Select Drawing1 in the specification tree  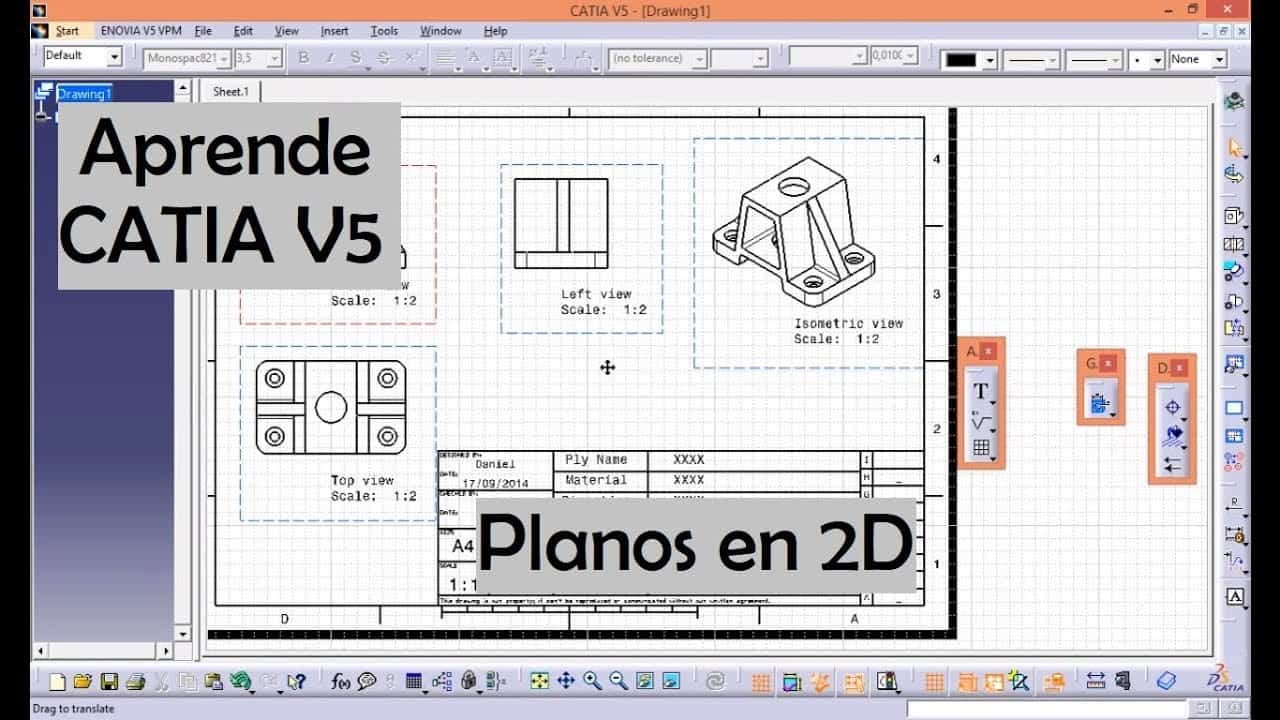84,94
